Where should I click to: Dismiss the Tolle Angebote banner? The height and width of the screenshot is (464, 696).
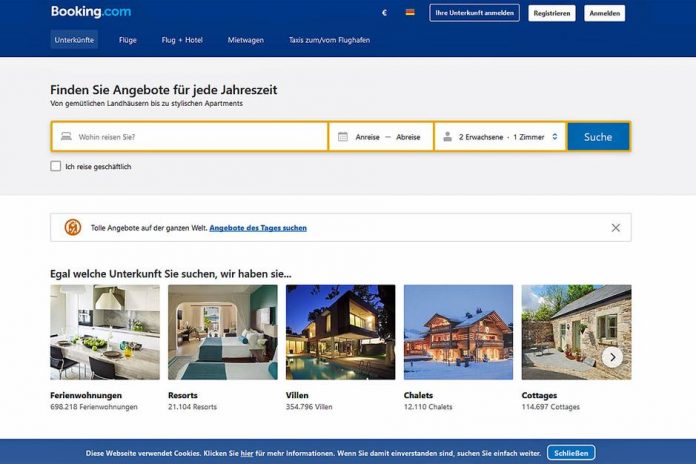pyautogui.click(x=616, y=228)
